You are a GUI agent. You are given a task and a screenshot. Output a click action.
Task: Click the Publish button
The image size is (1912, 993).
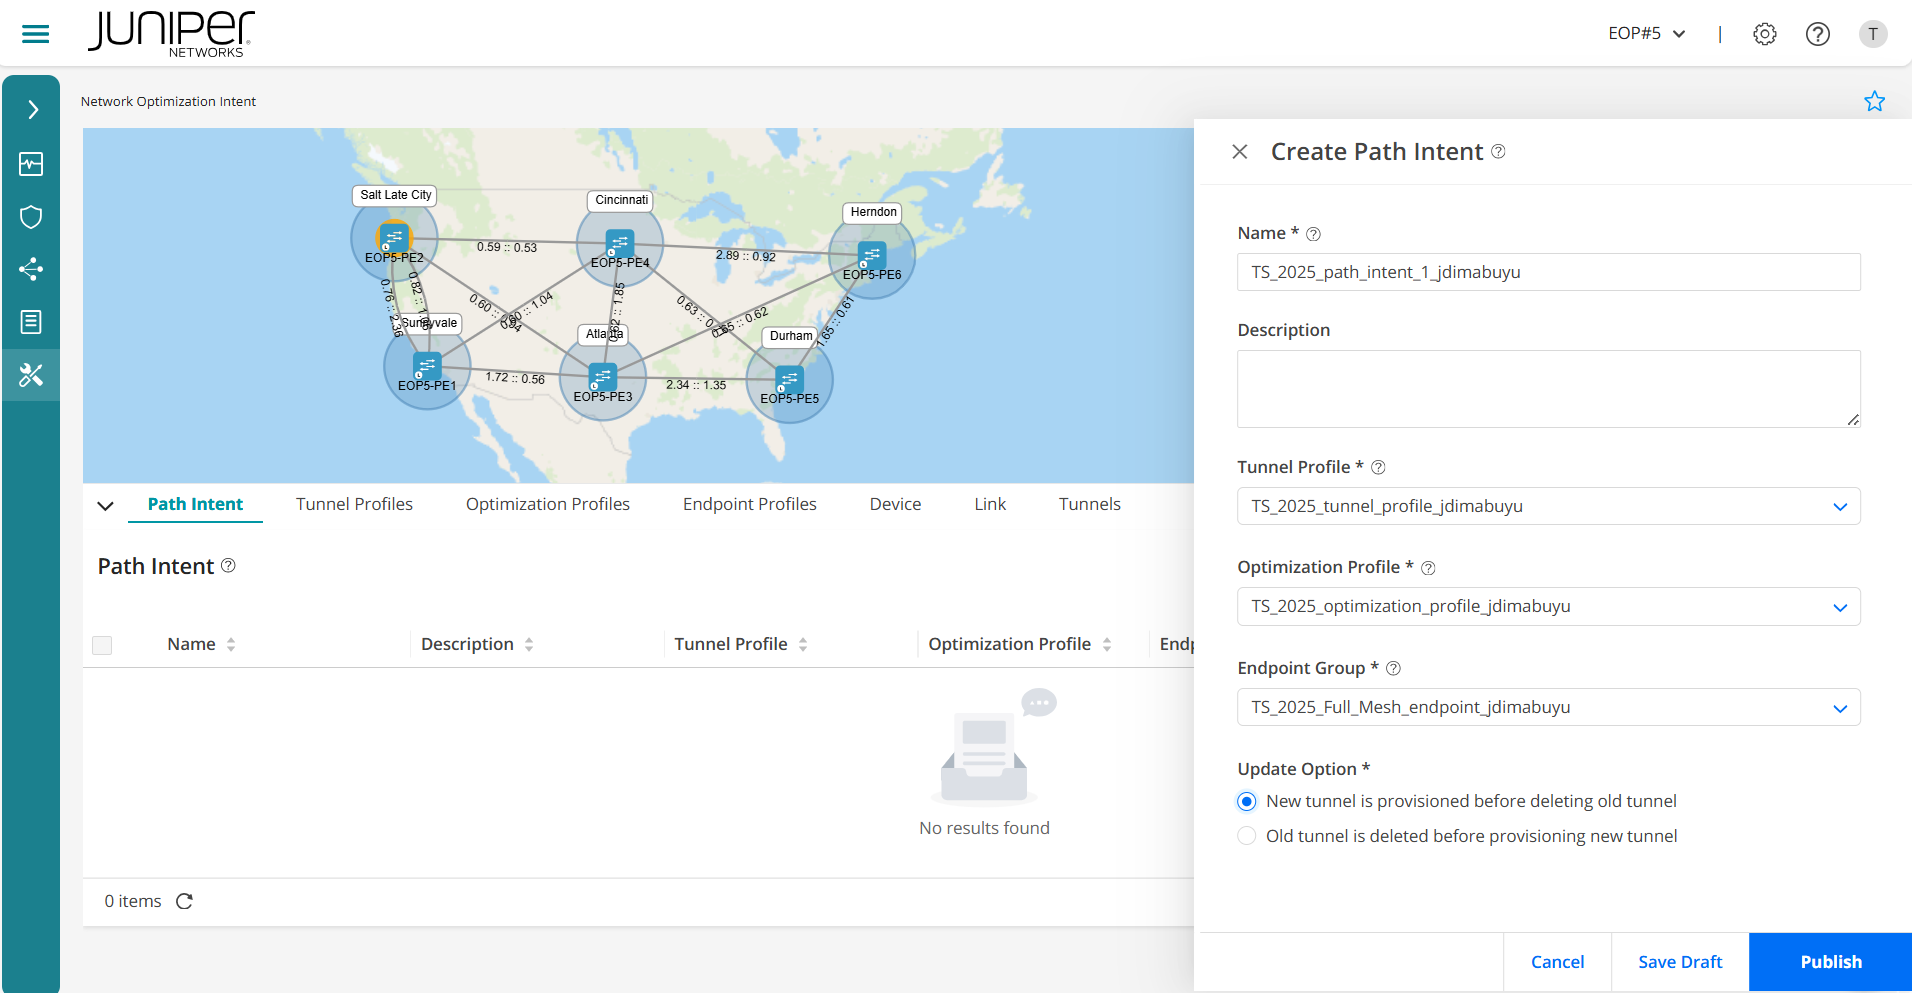point(1830,962)
